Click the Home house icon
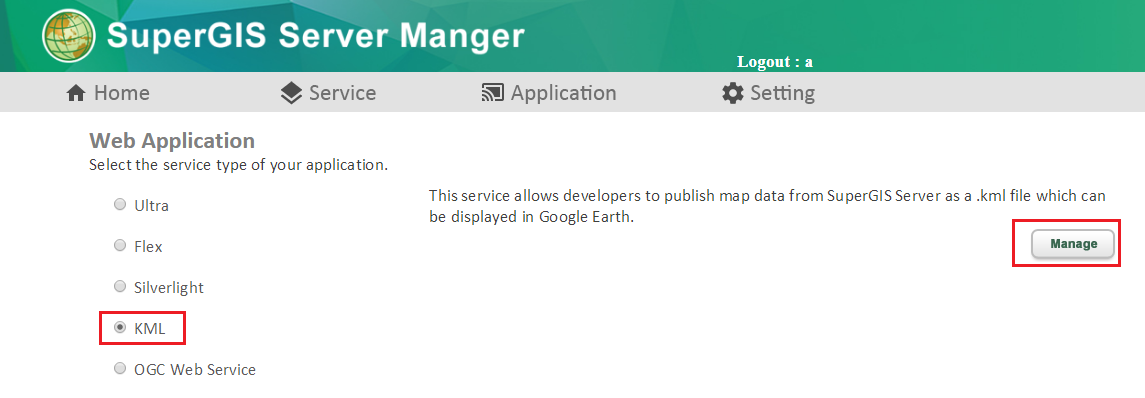1145x398 pixels. coord(76,93)
